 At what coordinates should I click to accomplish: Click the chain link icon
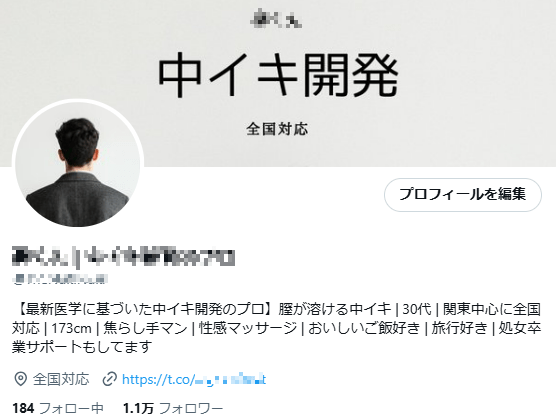[110, 379]
